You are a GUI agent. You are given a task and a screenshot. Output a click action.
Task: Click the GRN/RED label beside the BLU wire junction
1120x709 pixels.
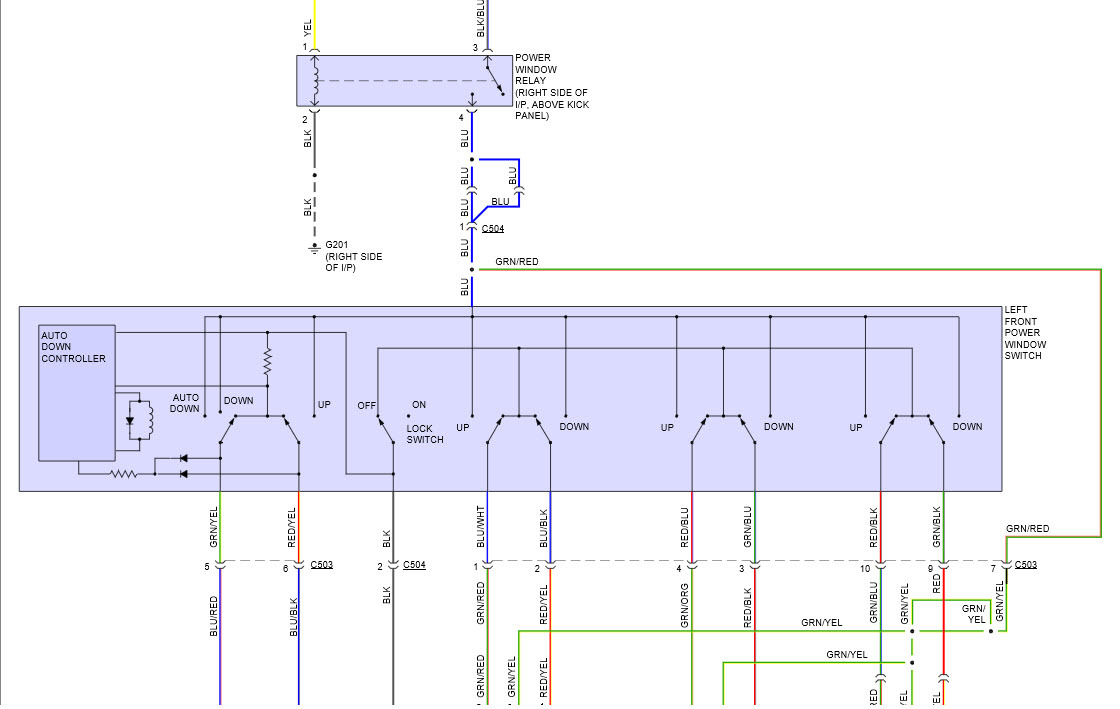point(517,262)
